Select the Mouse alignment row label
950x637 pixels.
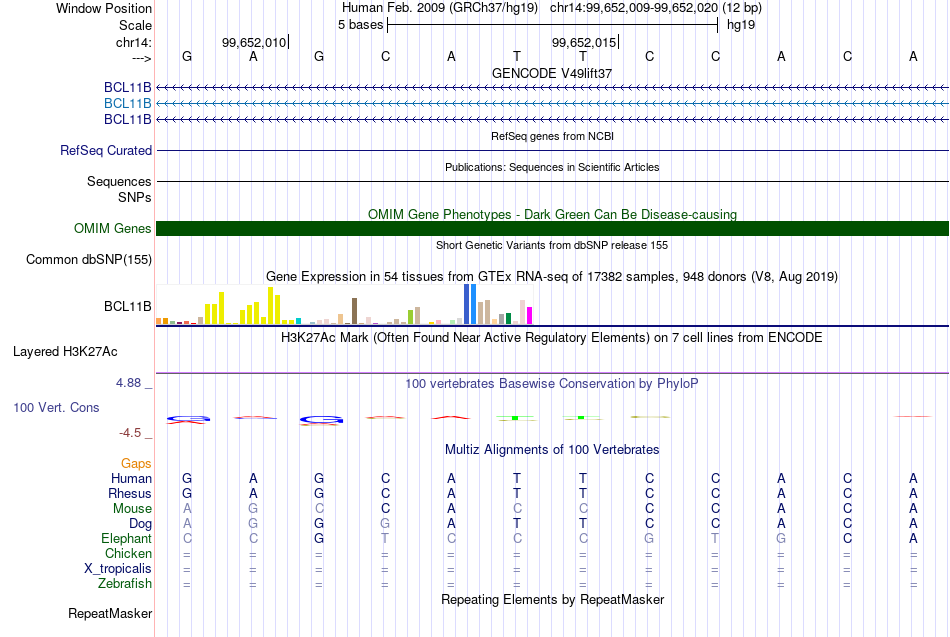132,509
